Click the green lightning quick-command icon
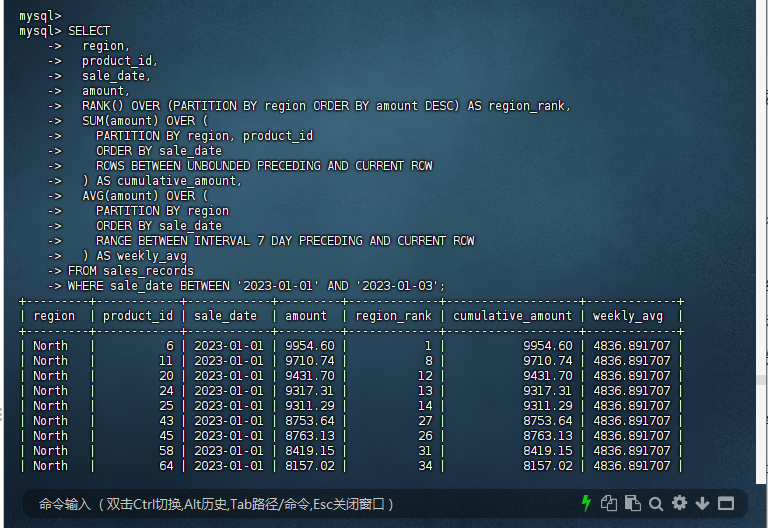 pyautogui.click(x=586, y=503)
